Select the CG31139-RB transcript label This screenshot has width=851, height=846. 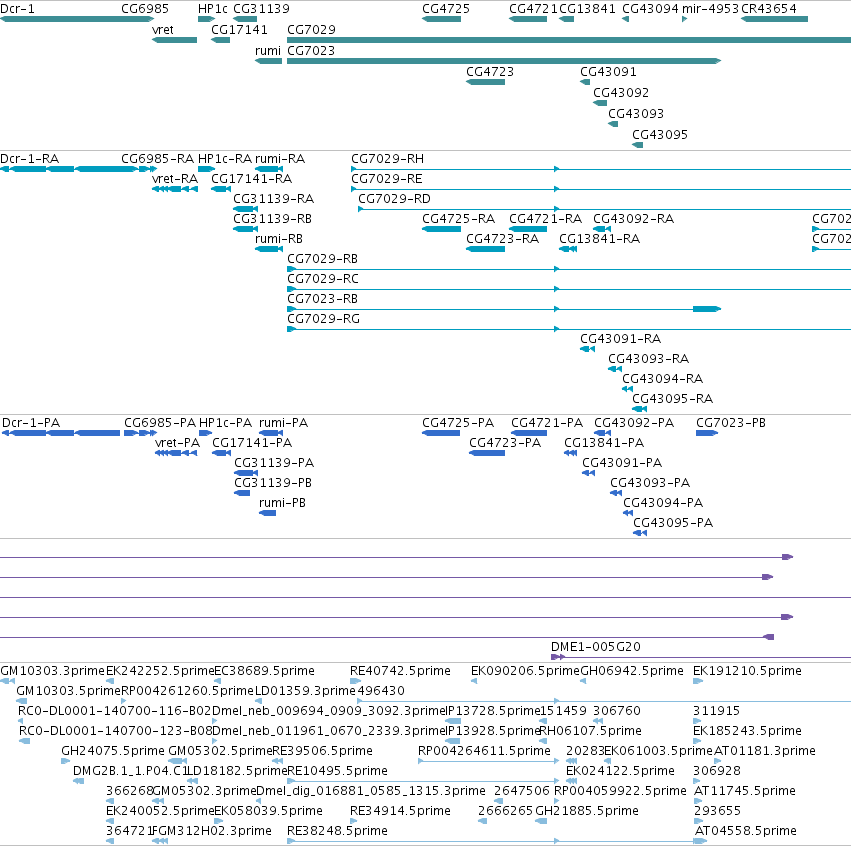coord(273,219)
